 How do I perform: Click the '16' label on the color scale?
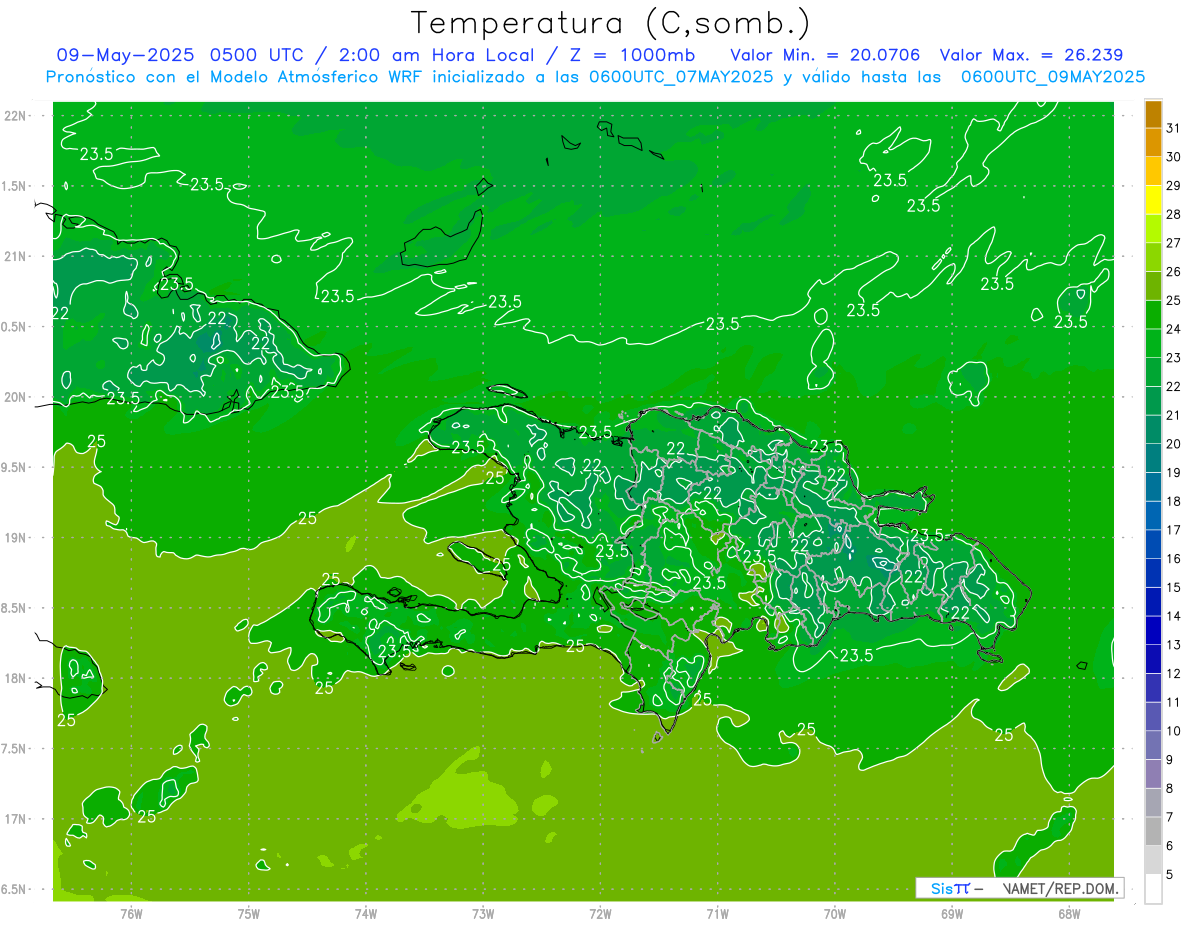pos(1173,558)
